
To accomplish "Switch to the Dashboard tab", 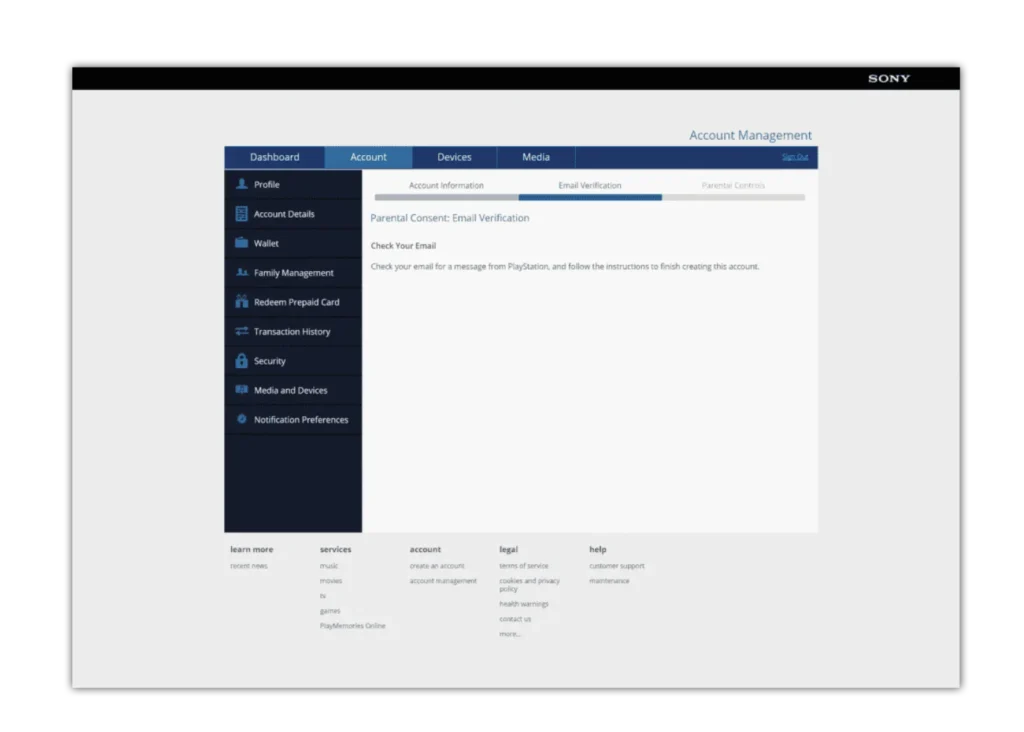I will 274,157.
